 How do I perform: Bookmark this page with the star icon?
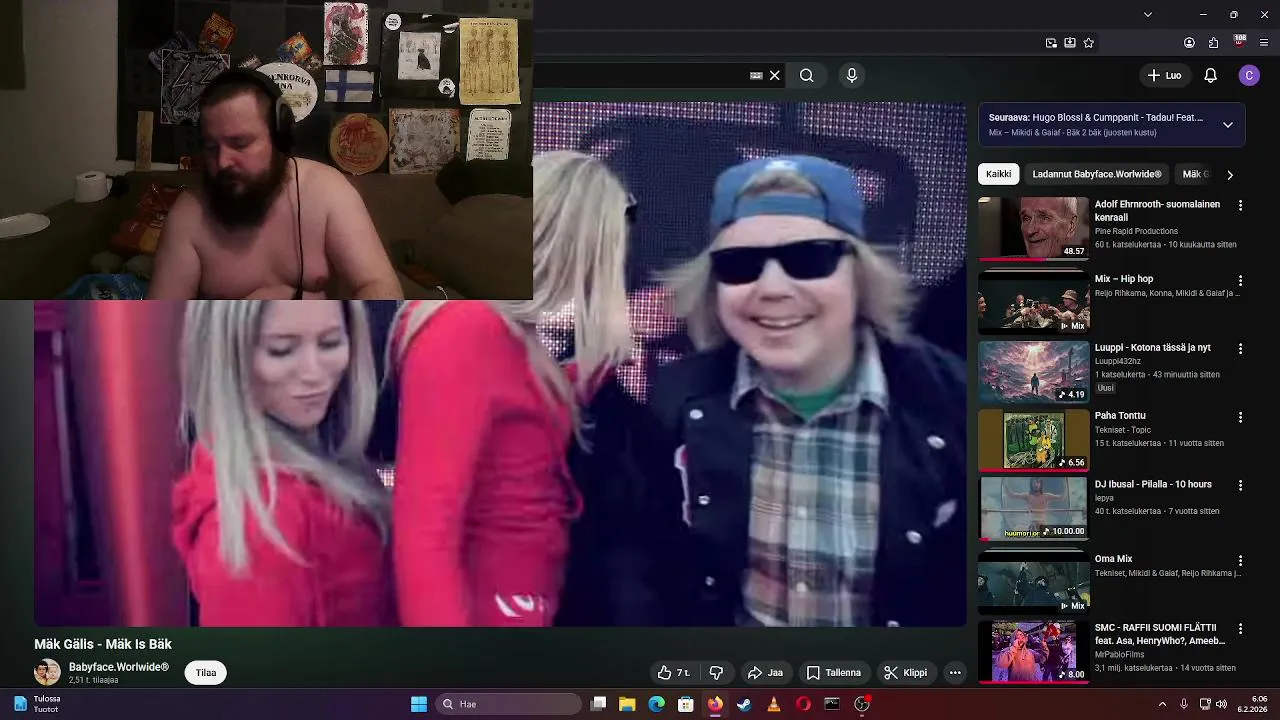1089,43
